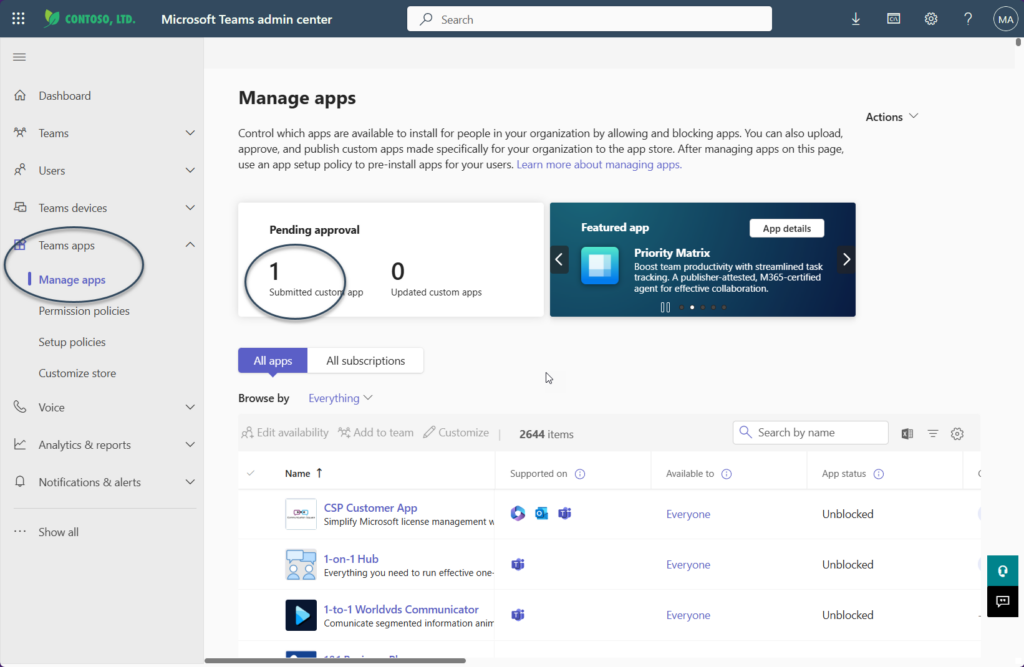Click the Teams devices icon in the sidebar
Viewport: 1024px width, 667px height.
click(20, 207)
